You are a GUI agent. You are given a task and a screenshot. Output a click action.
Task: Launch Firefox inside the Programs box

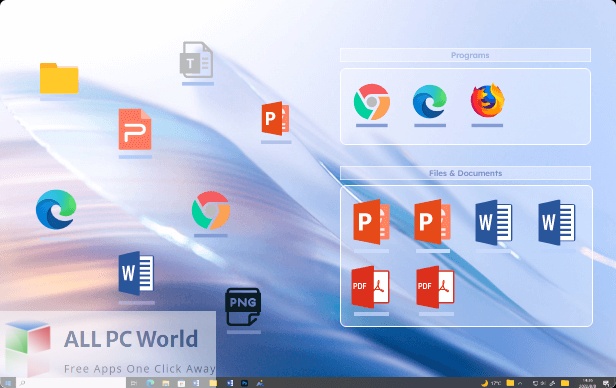(487, 101)
